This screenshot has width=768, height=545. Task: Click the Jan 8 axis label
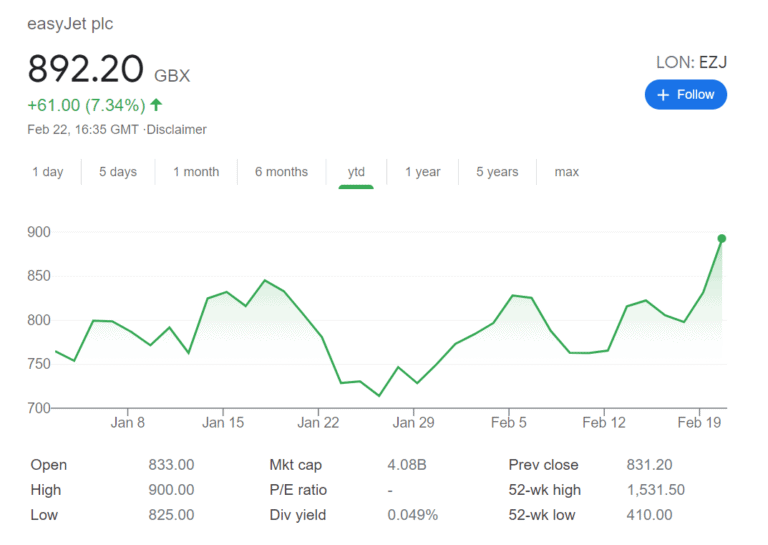click(127, 422)
